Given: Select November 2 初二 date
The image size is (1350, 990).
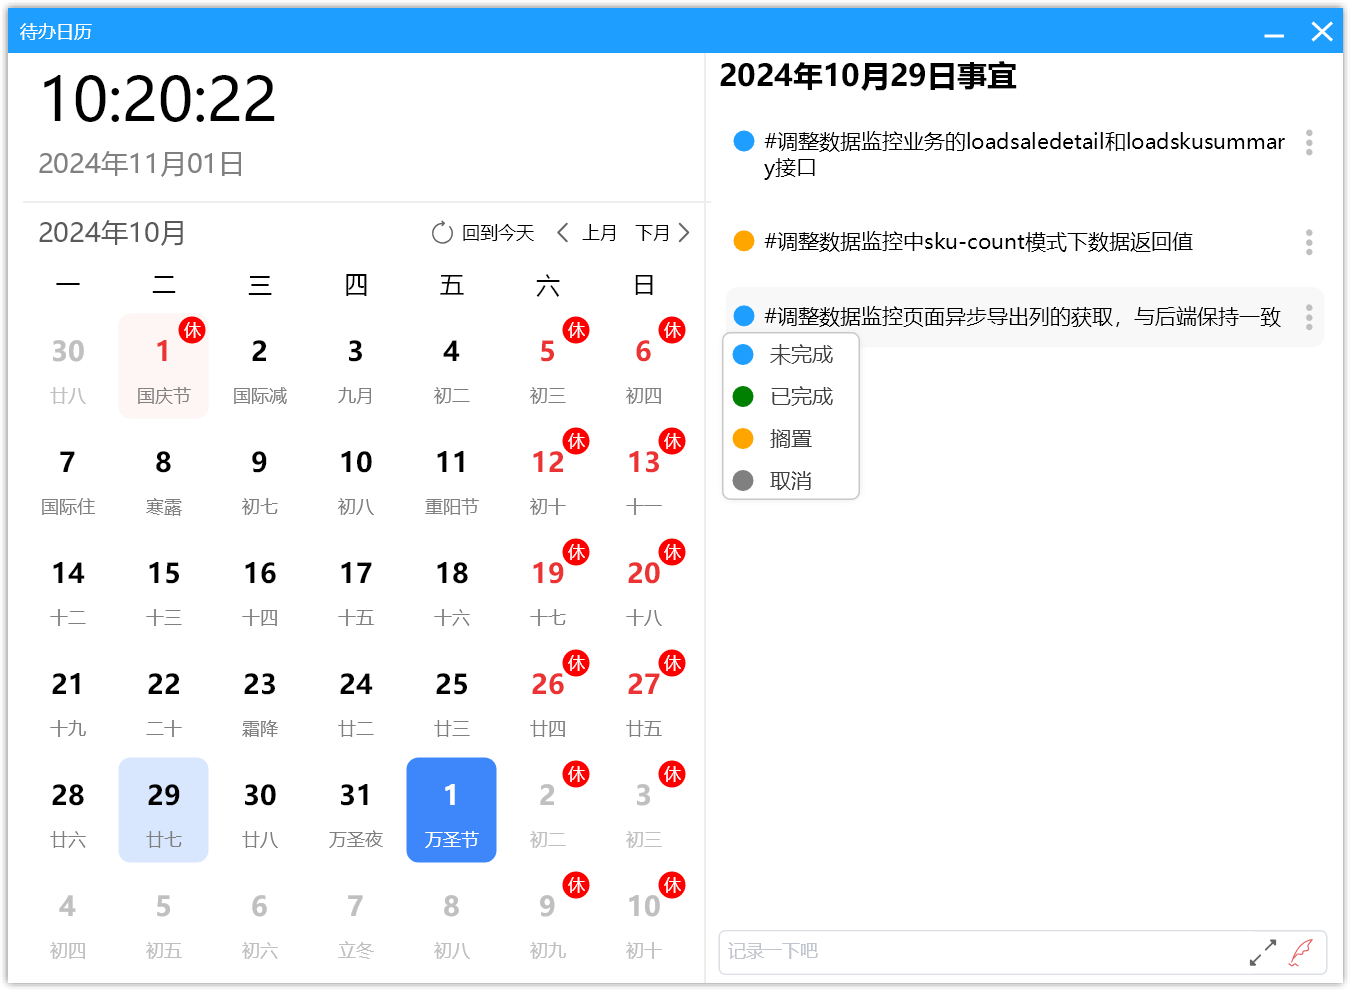Looking at the screenshot, I should (x=548, y=810).
